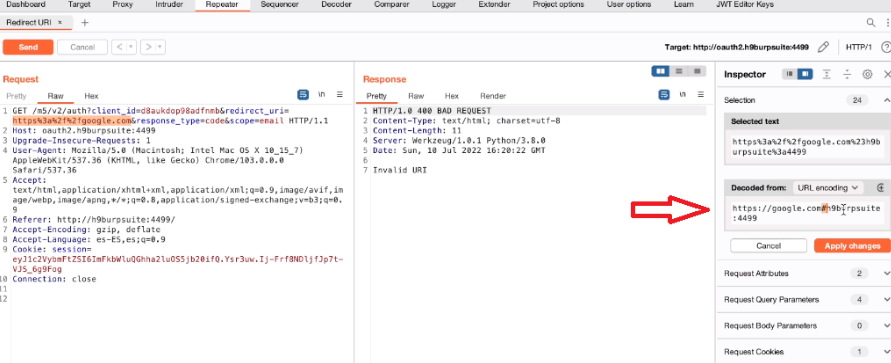The width and height of the screenshot is (891, 363).
Task: Toggle newline display icon in Response panel
Action: coord(683,95)
